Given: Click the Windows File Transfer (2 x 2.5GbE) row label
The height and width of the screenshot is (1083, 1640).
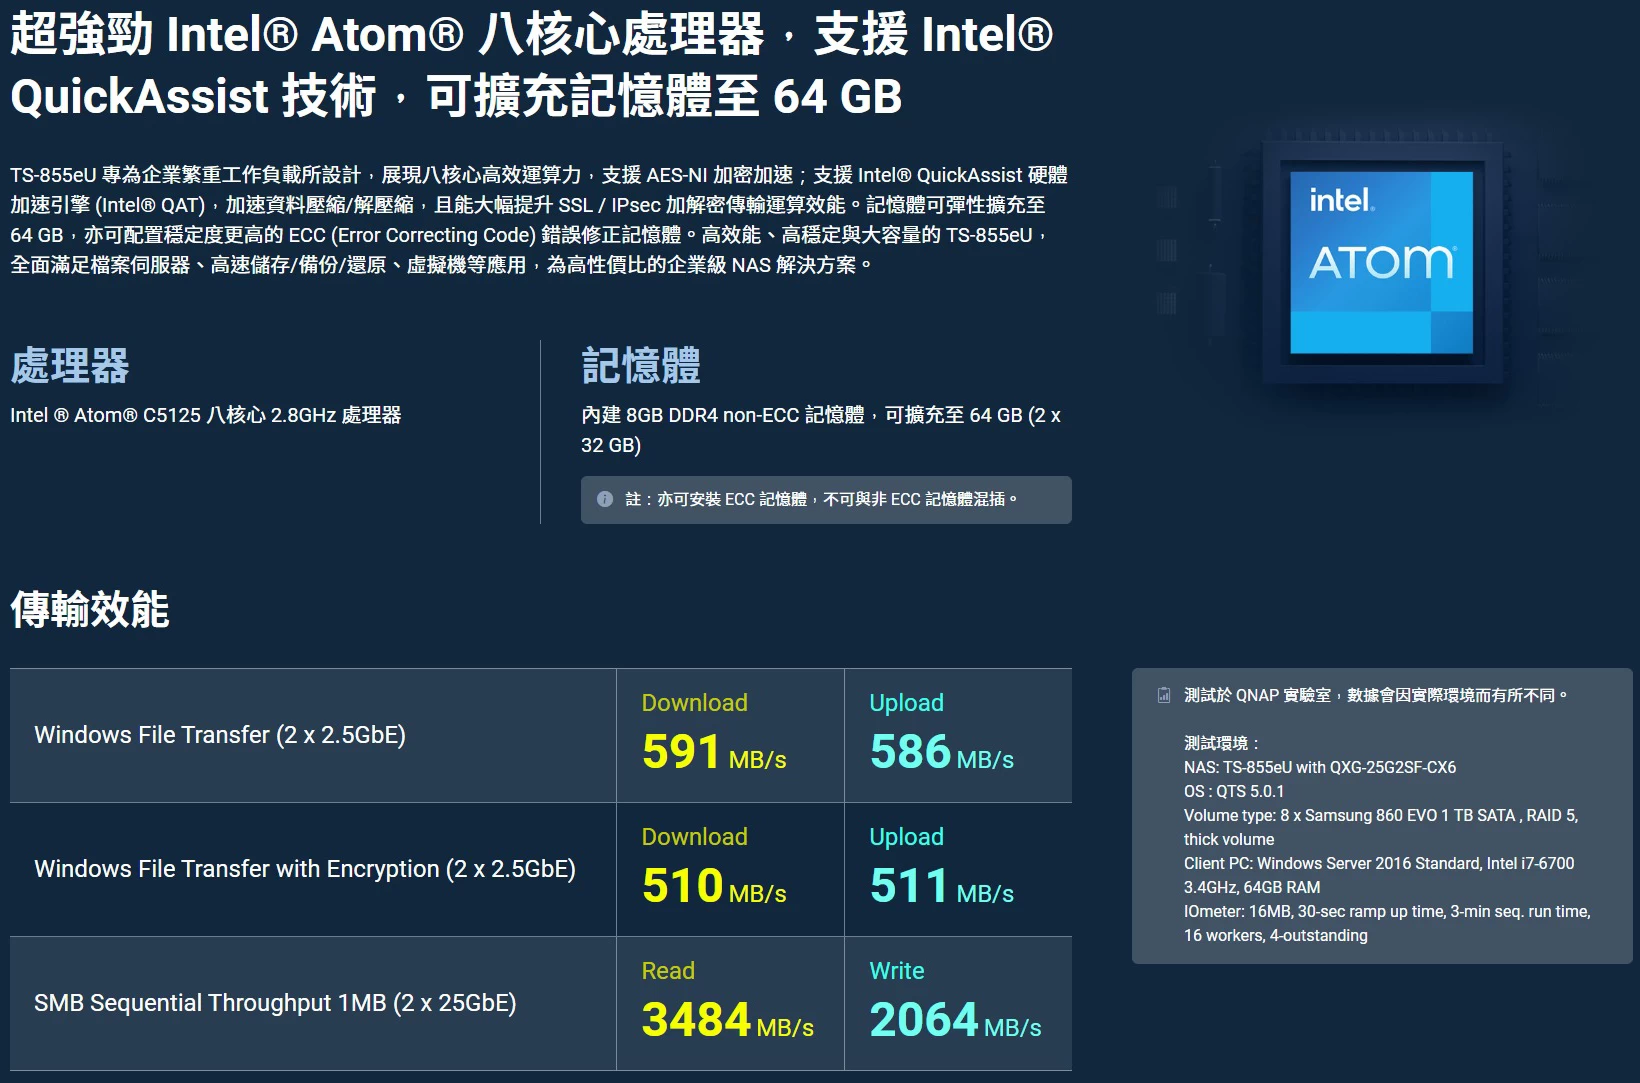Looking at the screenshot, I should click(x=220, y=735).
